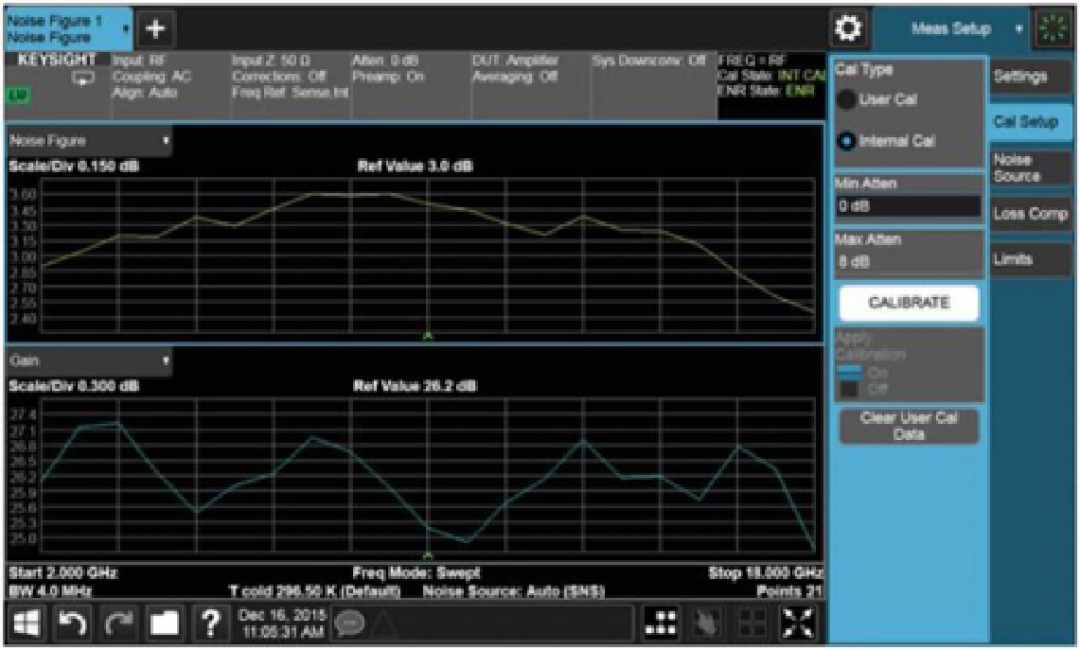Image resolution: width=1080 pixels, height=650 pixels.
Task: Edit the Max Atten 8 dB field
Action: 908,262
